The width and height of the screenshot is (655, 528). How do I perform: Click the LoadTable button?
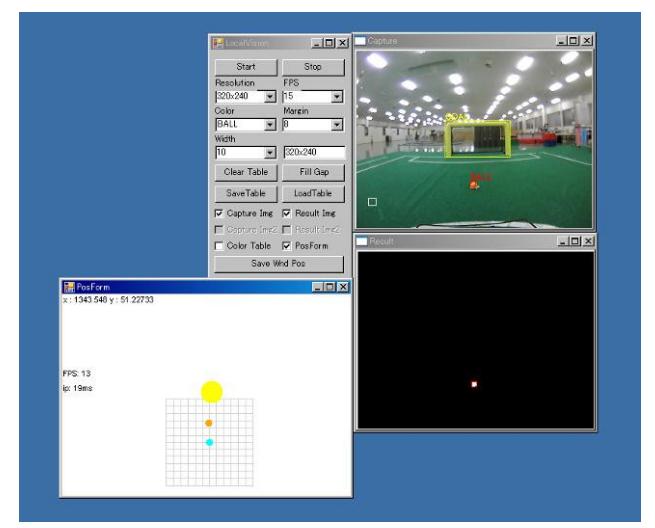point(313,193)
